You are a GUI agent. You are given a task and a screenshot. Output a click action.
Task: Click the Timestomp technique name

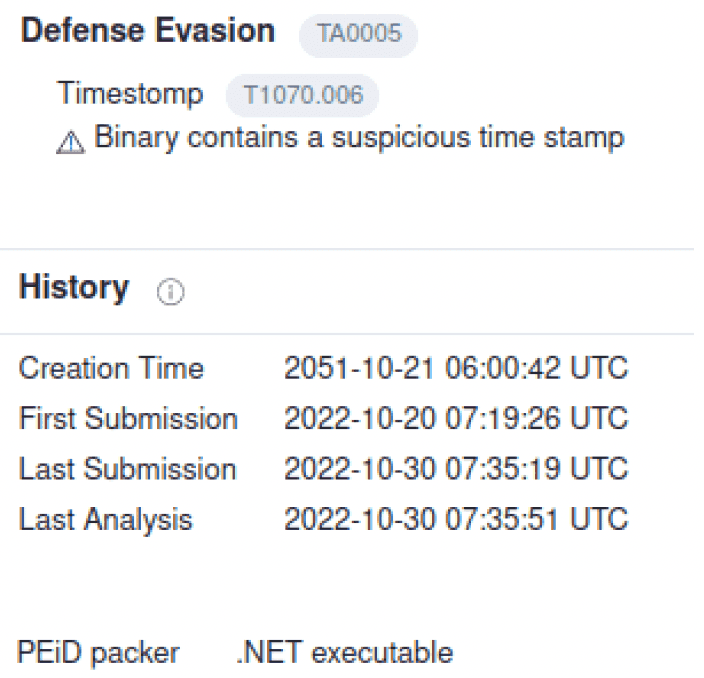click(131, 95)
